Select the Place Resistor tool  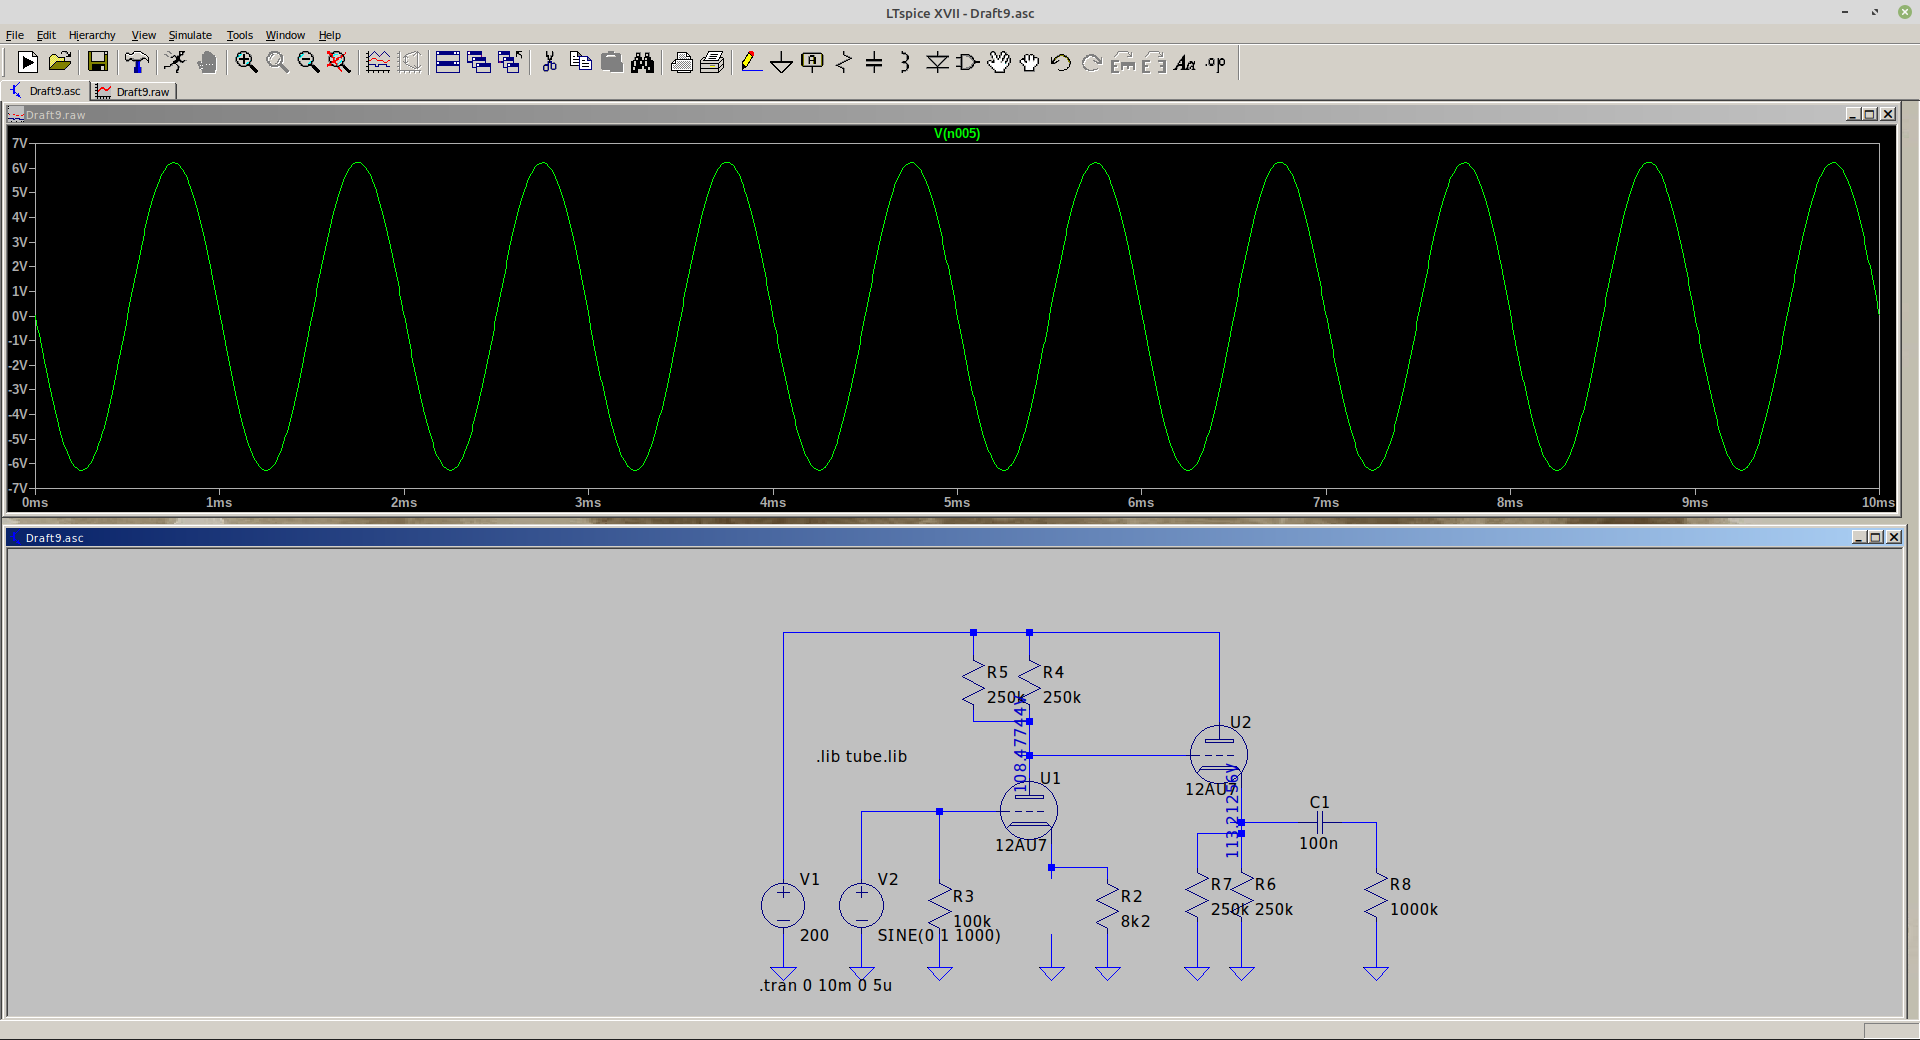point(844,62)
